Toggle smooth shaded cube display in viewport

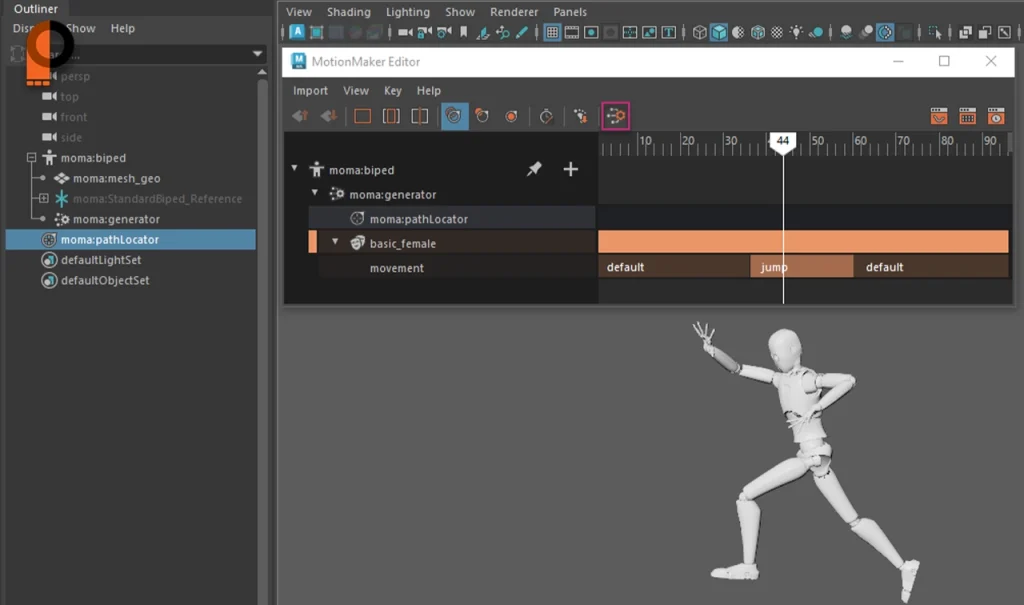pos(718,33)
